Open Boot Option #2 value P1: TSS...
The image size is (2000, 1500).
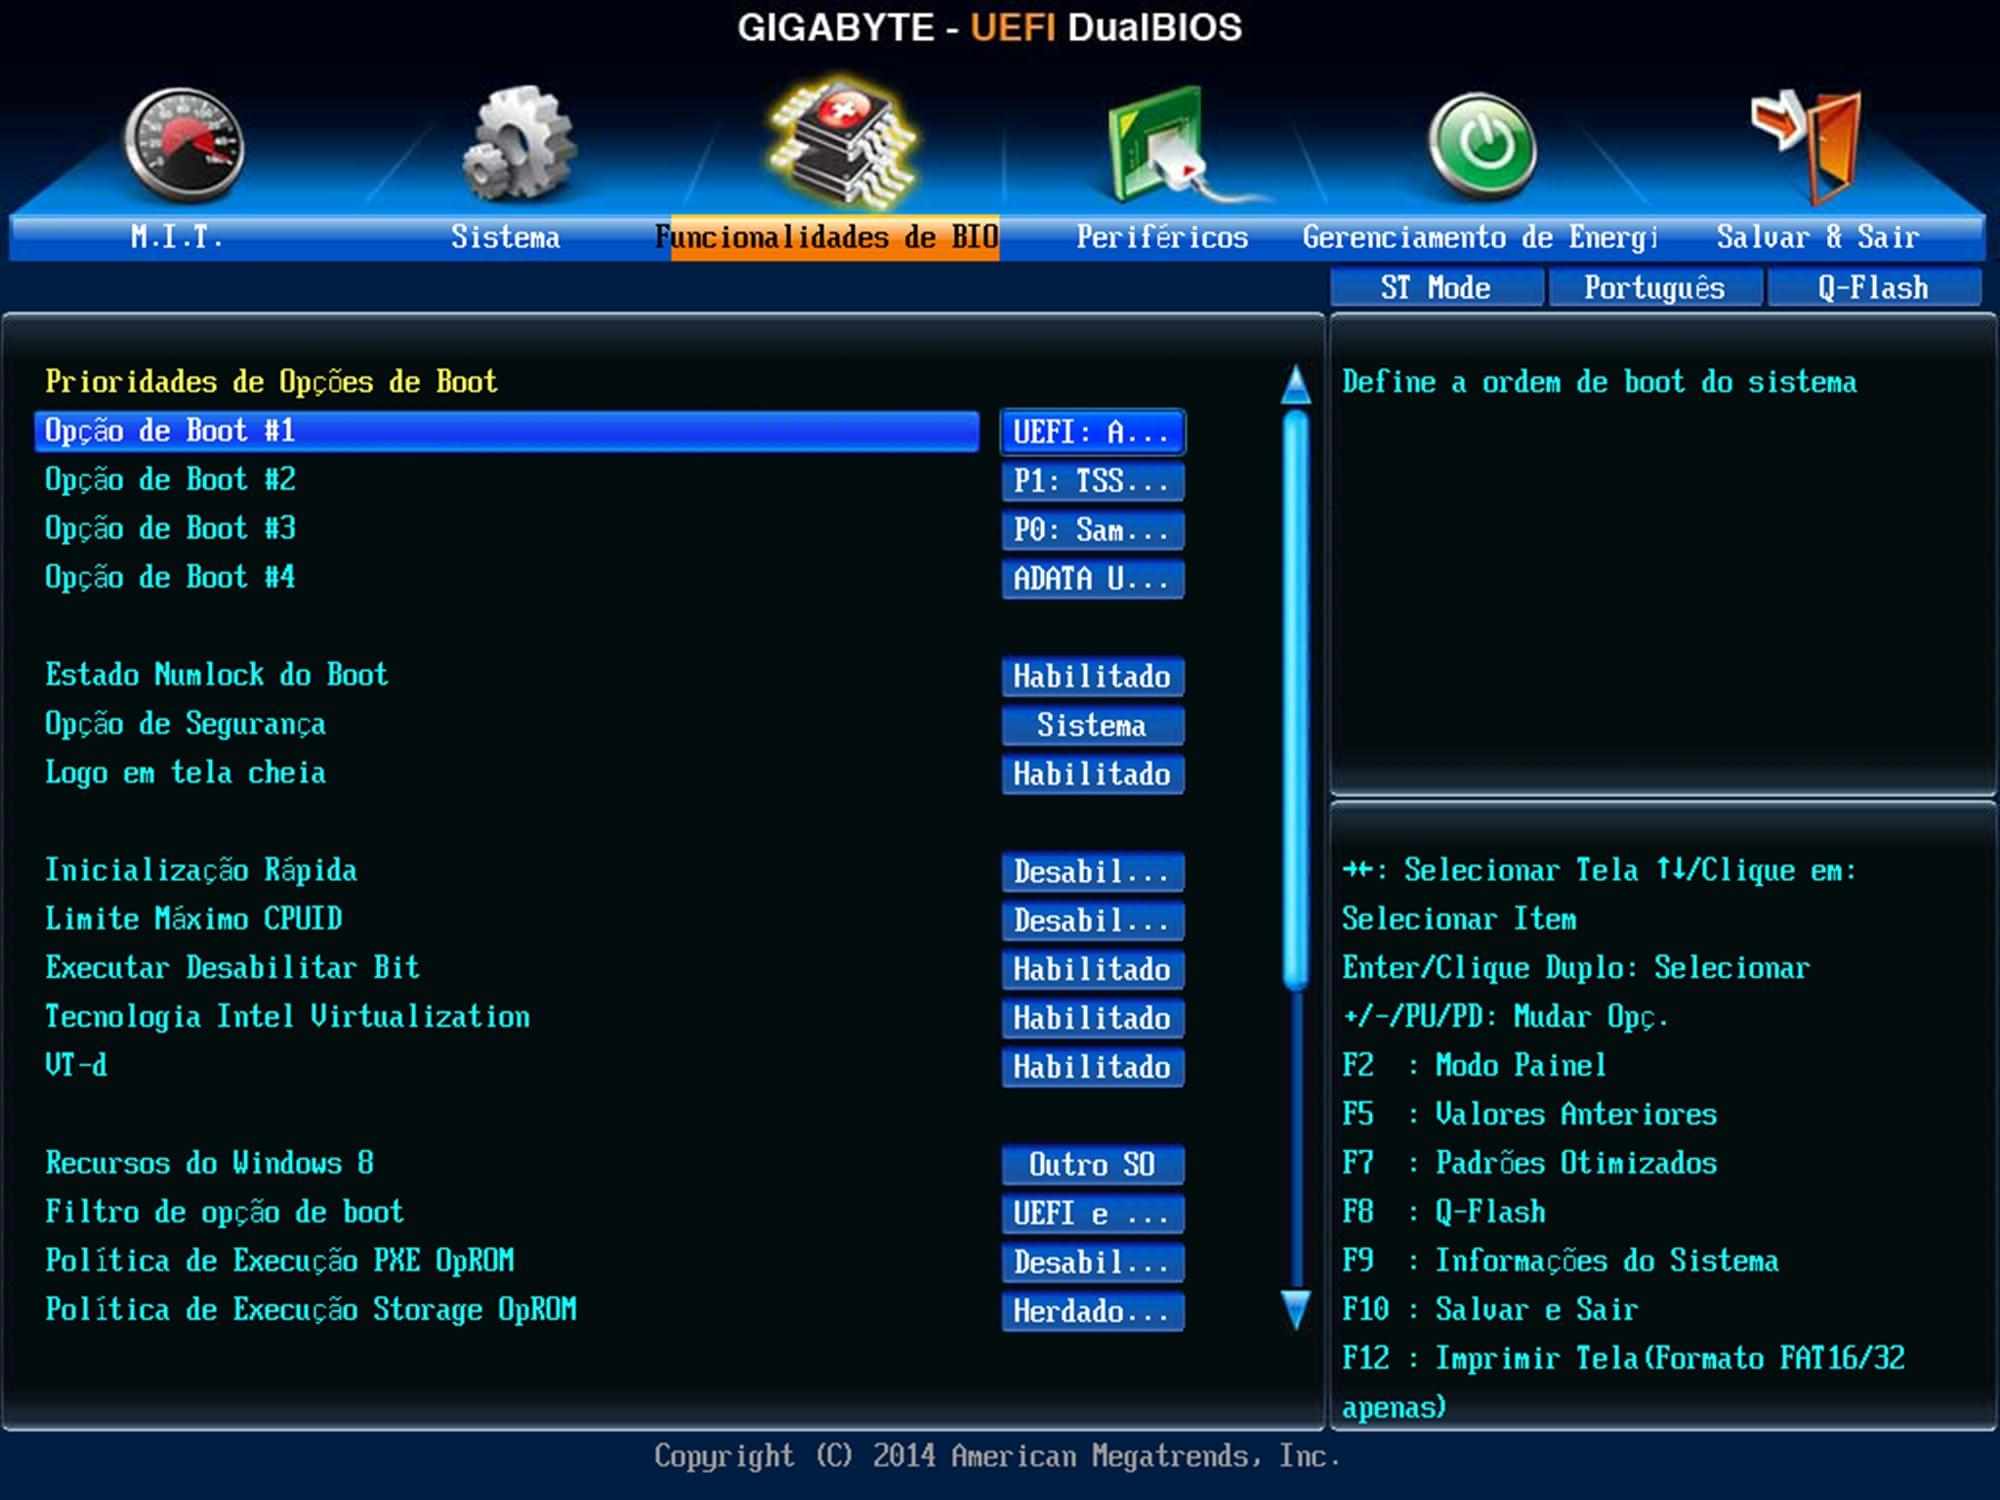click(1092, 481)
